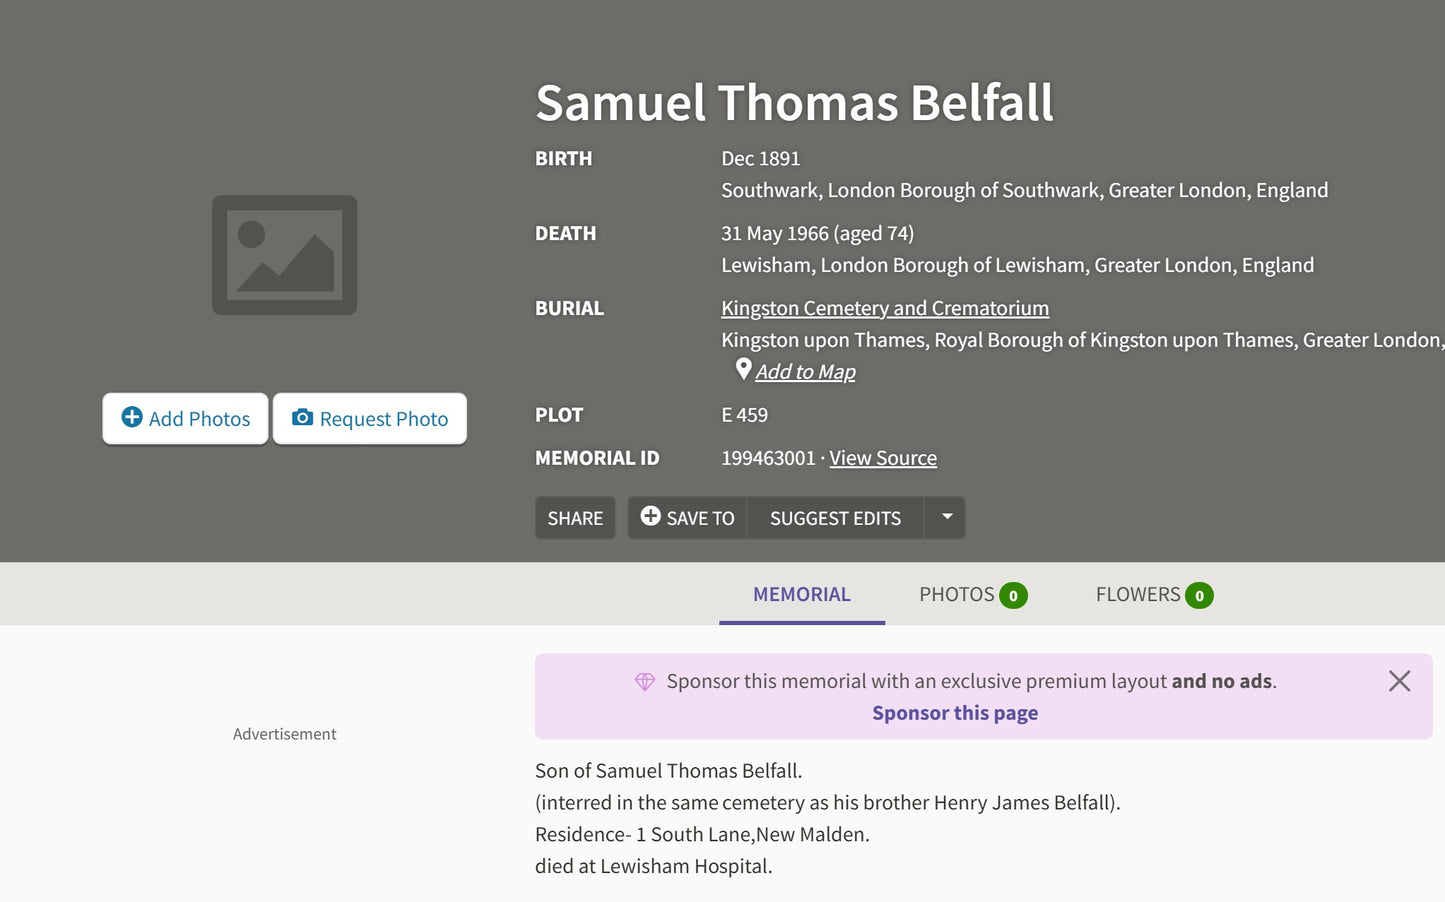Click the Add to Map link
Screen dimensions: 1445x902
805,372
